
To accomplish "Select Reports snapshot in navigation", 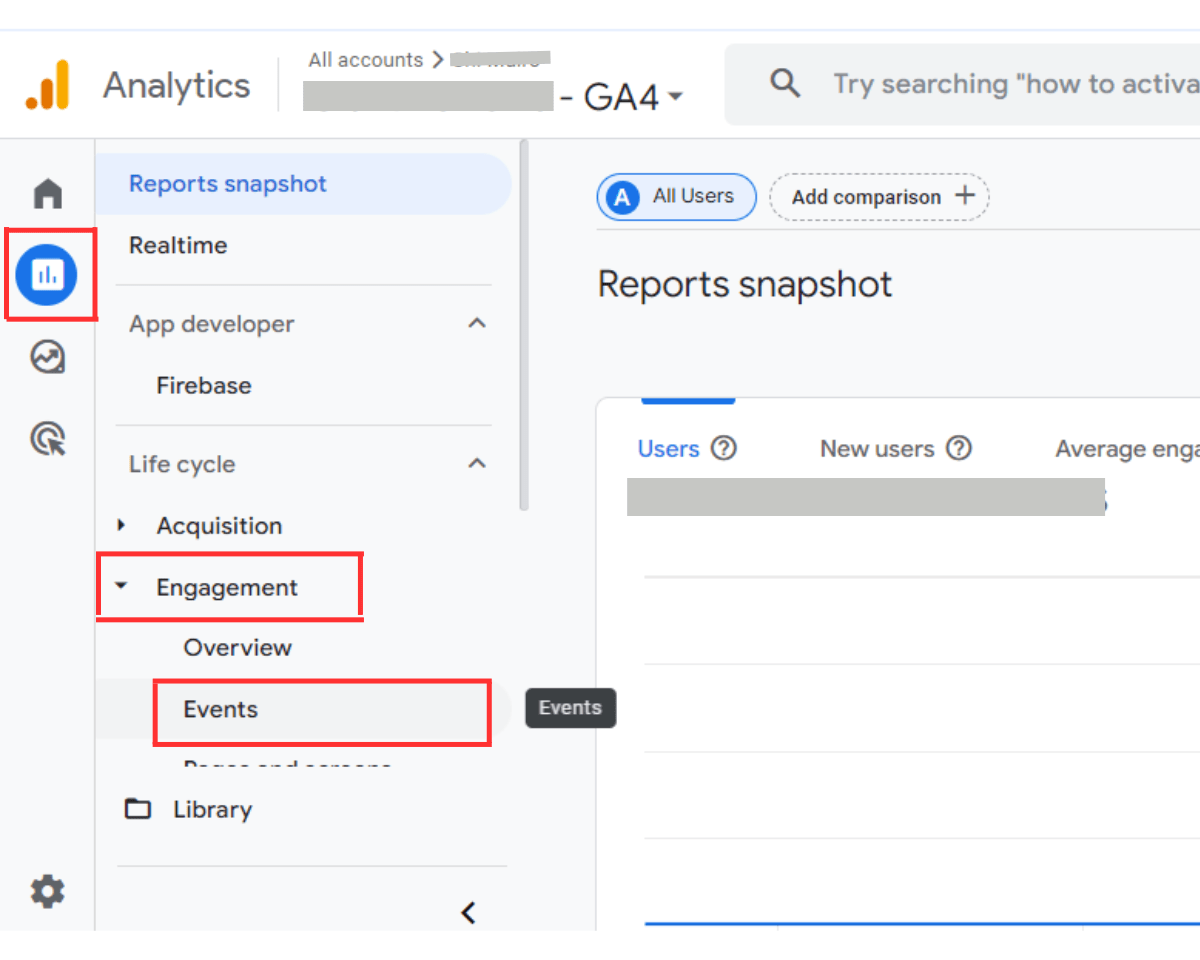I will point(304,184).
